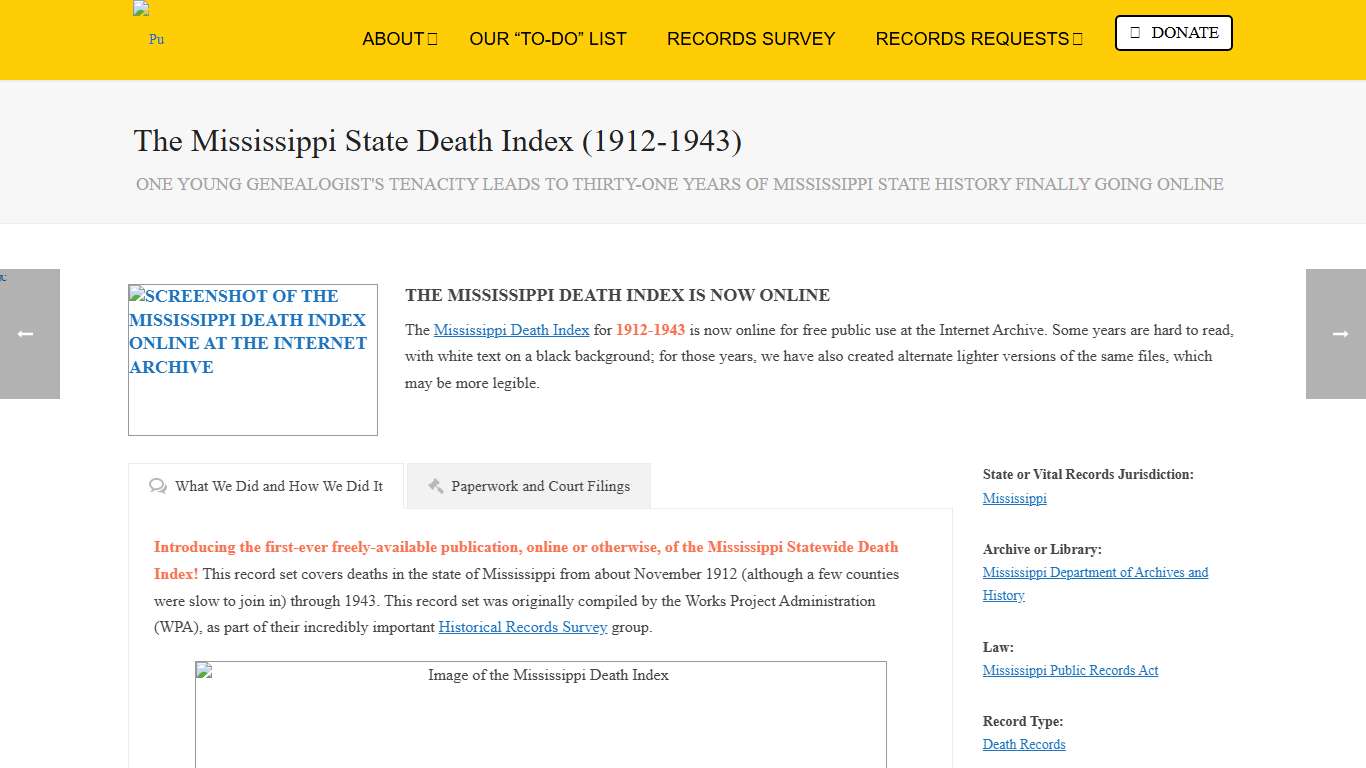Open the Death Index screenshot placeholder image
This screenshot has width=1366, height=768.
pos(252,360)
